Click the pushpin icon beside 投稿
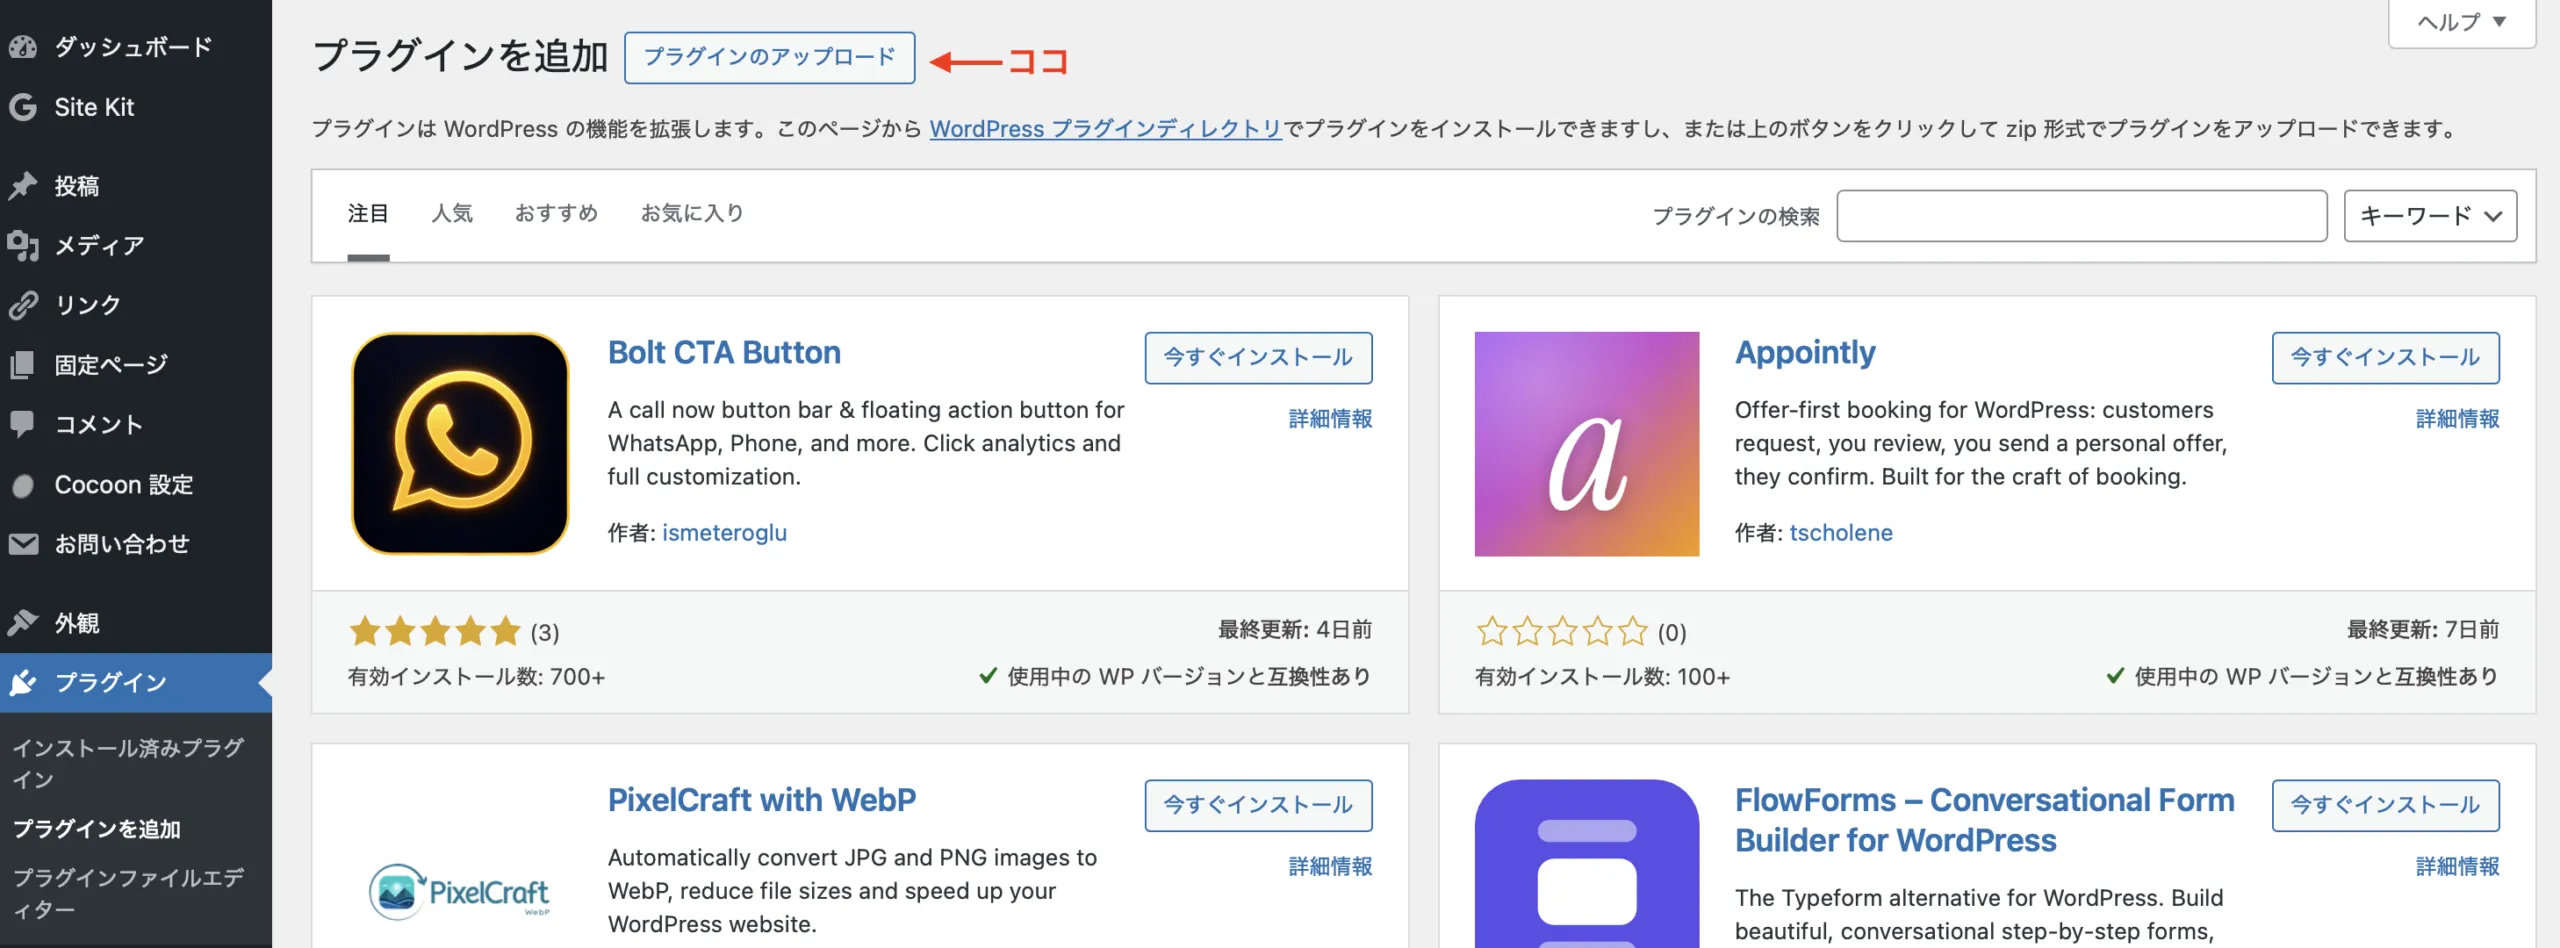 (x=23, y=186)
